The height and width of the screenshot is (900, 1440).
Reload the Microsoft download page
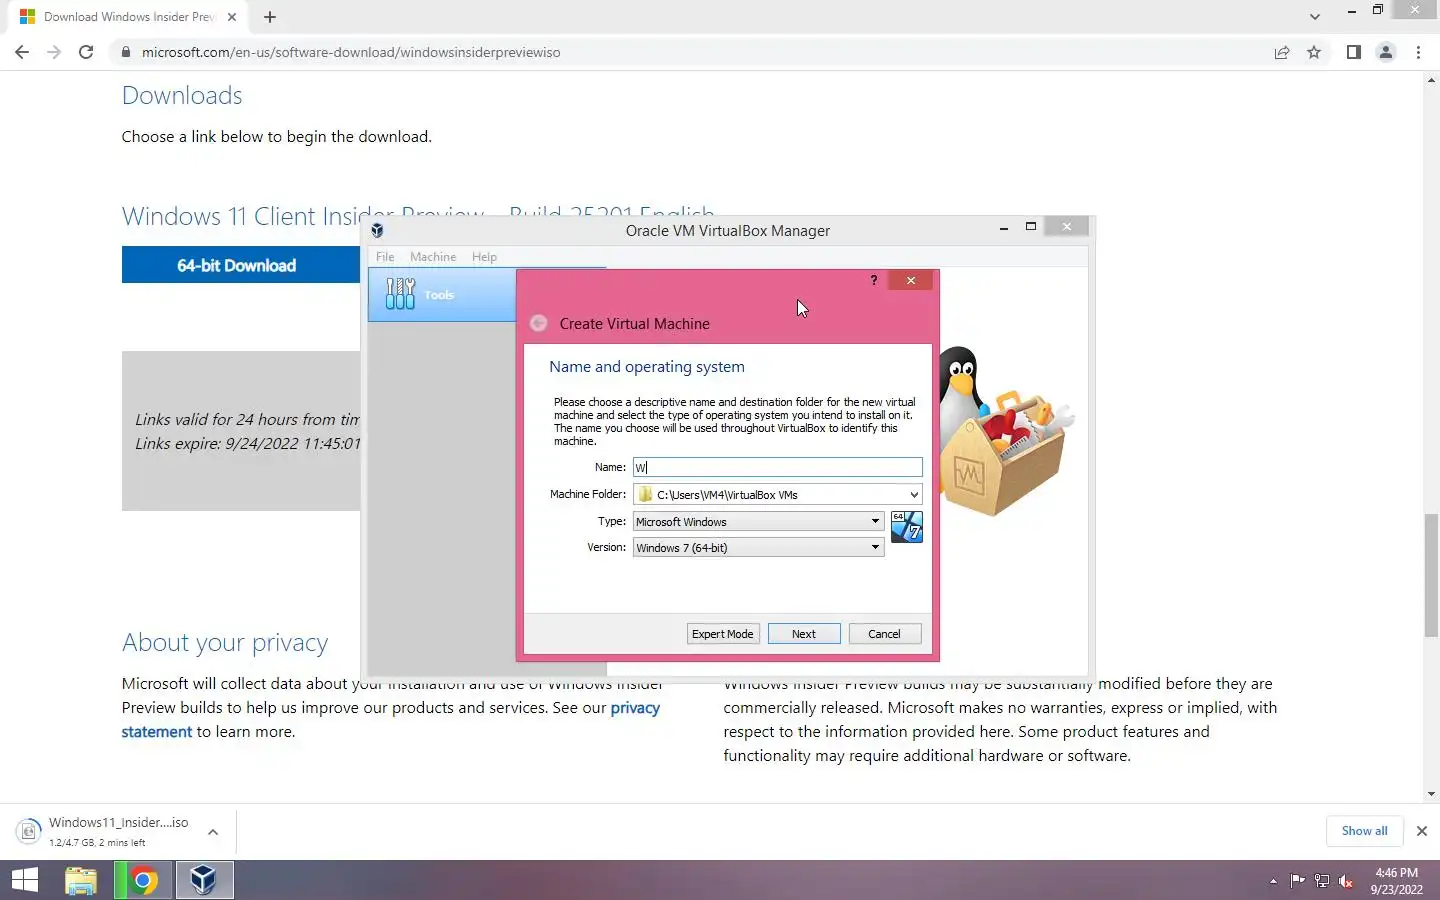click(x=86, y=52)
